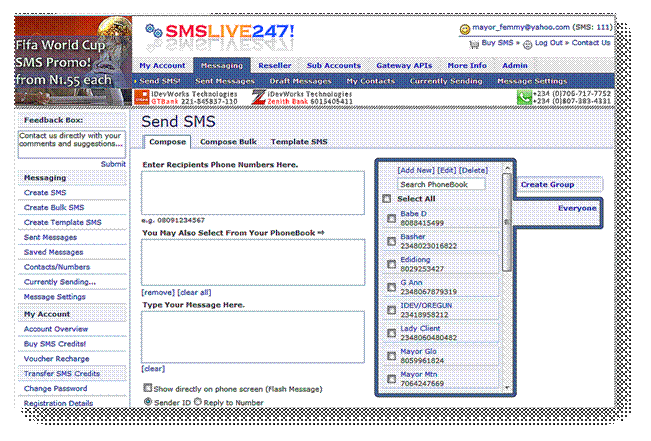Switch to the Compose Bulk tab
Screen dimensions: 651x441
pos(221,142)
